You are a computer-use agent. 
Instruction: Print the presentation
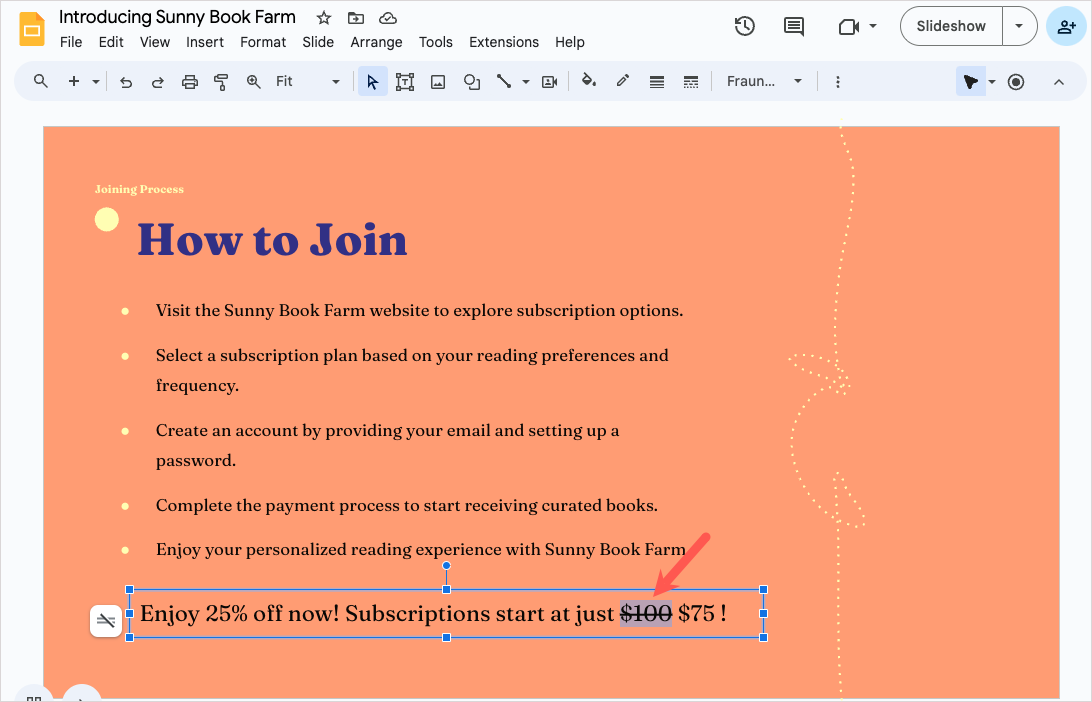click(x=189, y=82)
